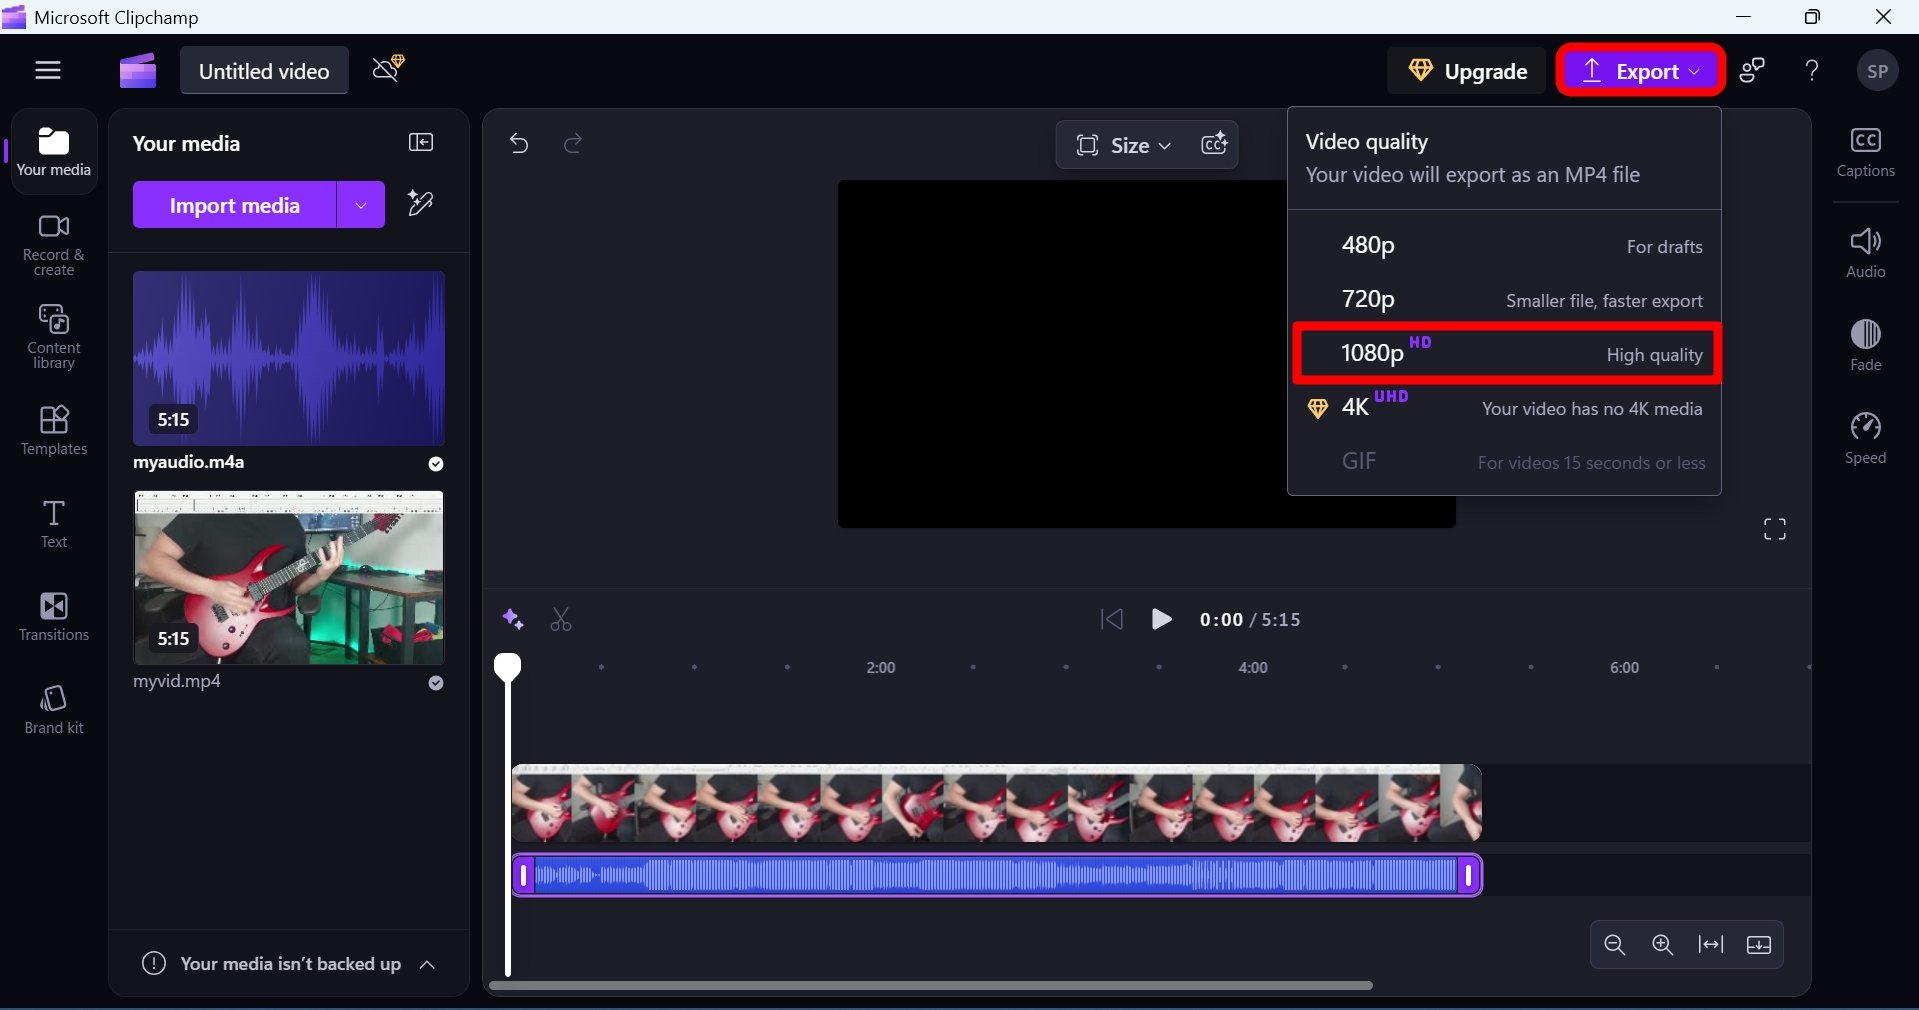The image size is (1919, 1010).
Task: Collapse the Your media panel
Action: [421, 143]
